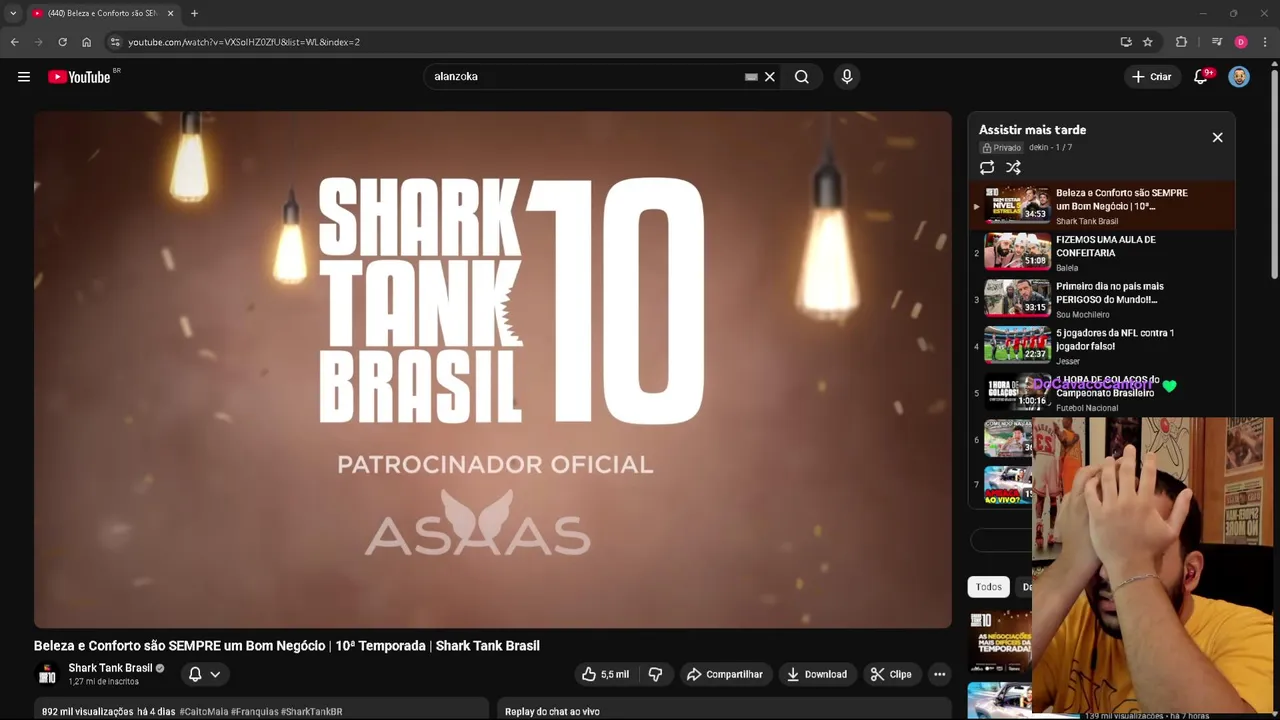Click the Download button
This screenshot has height=720, width=1280.
(x=816, y=674)
